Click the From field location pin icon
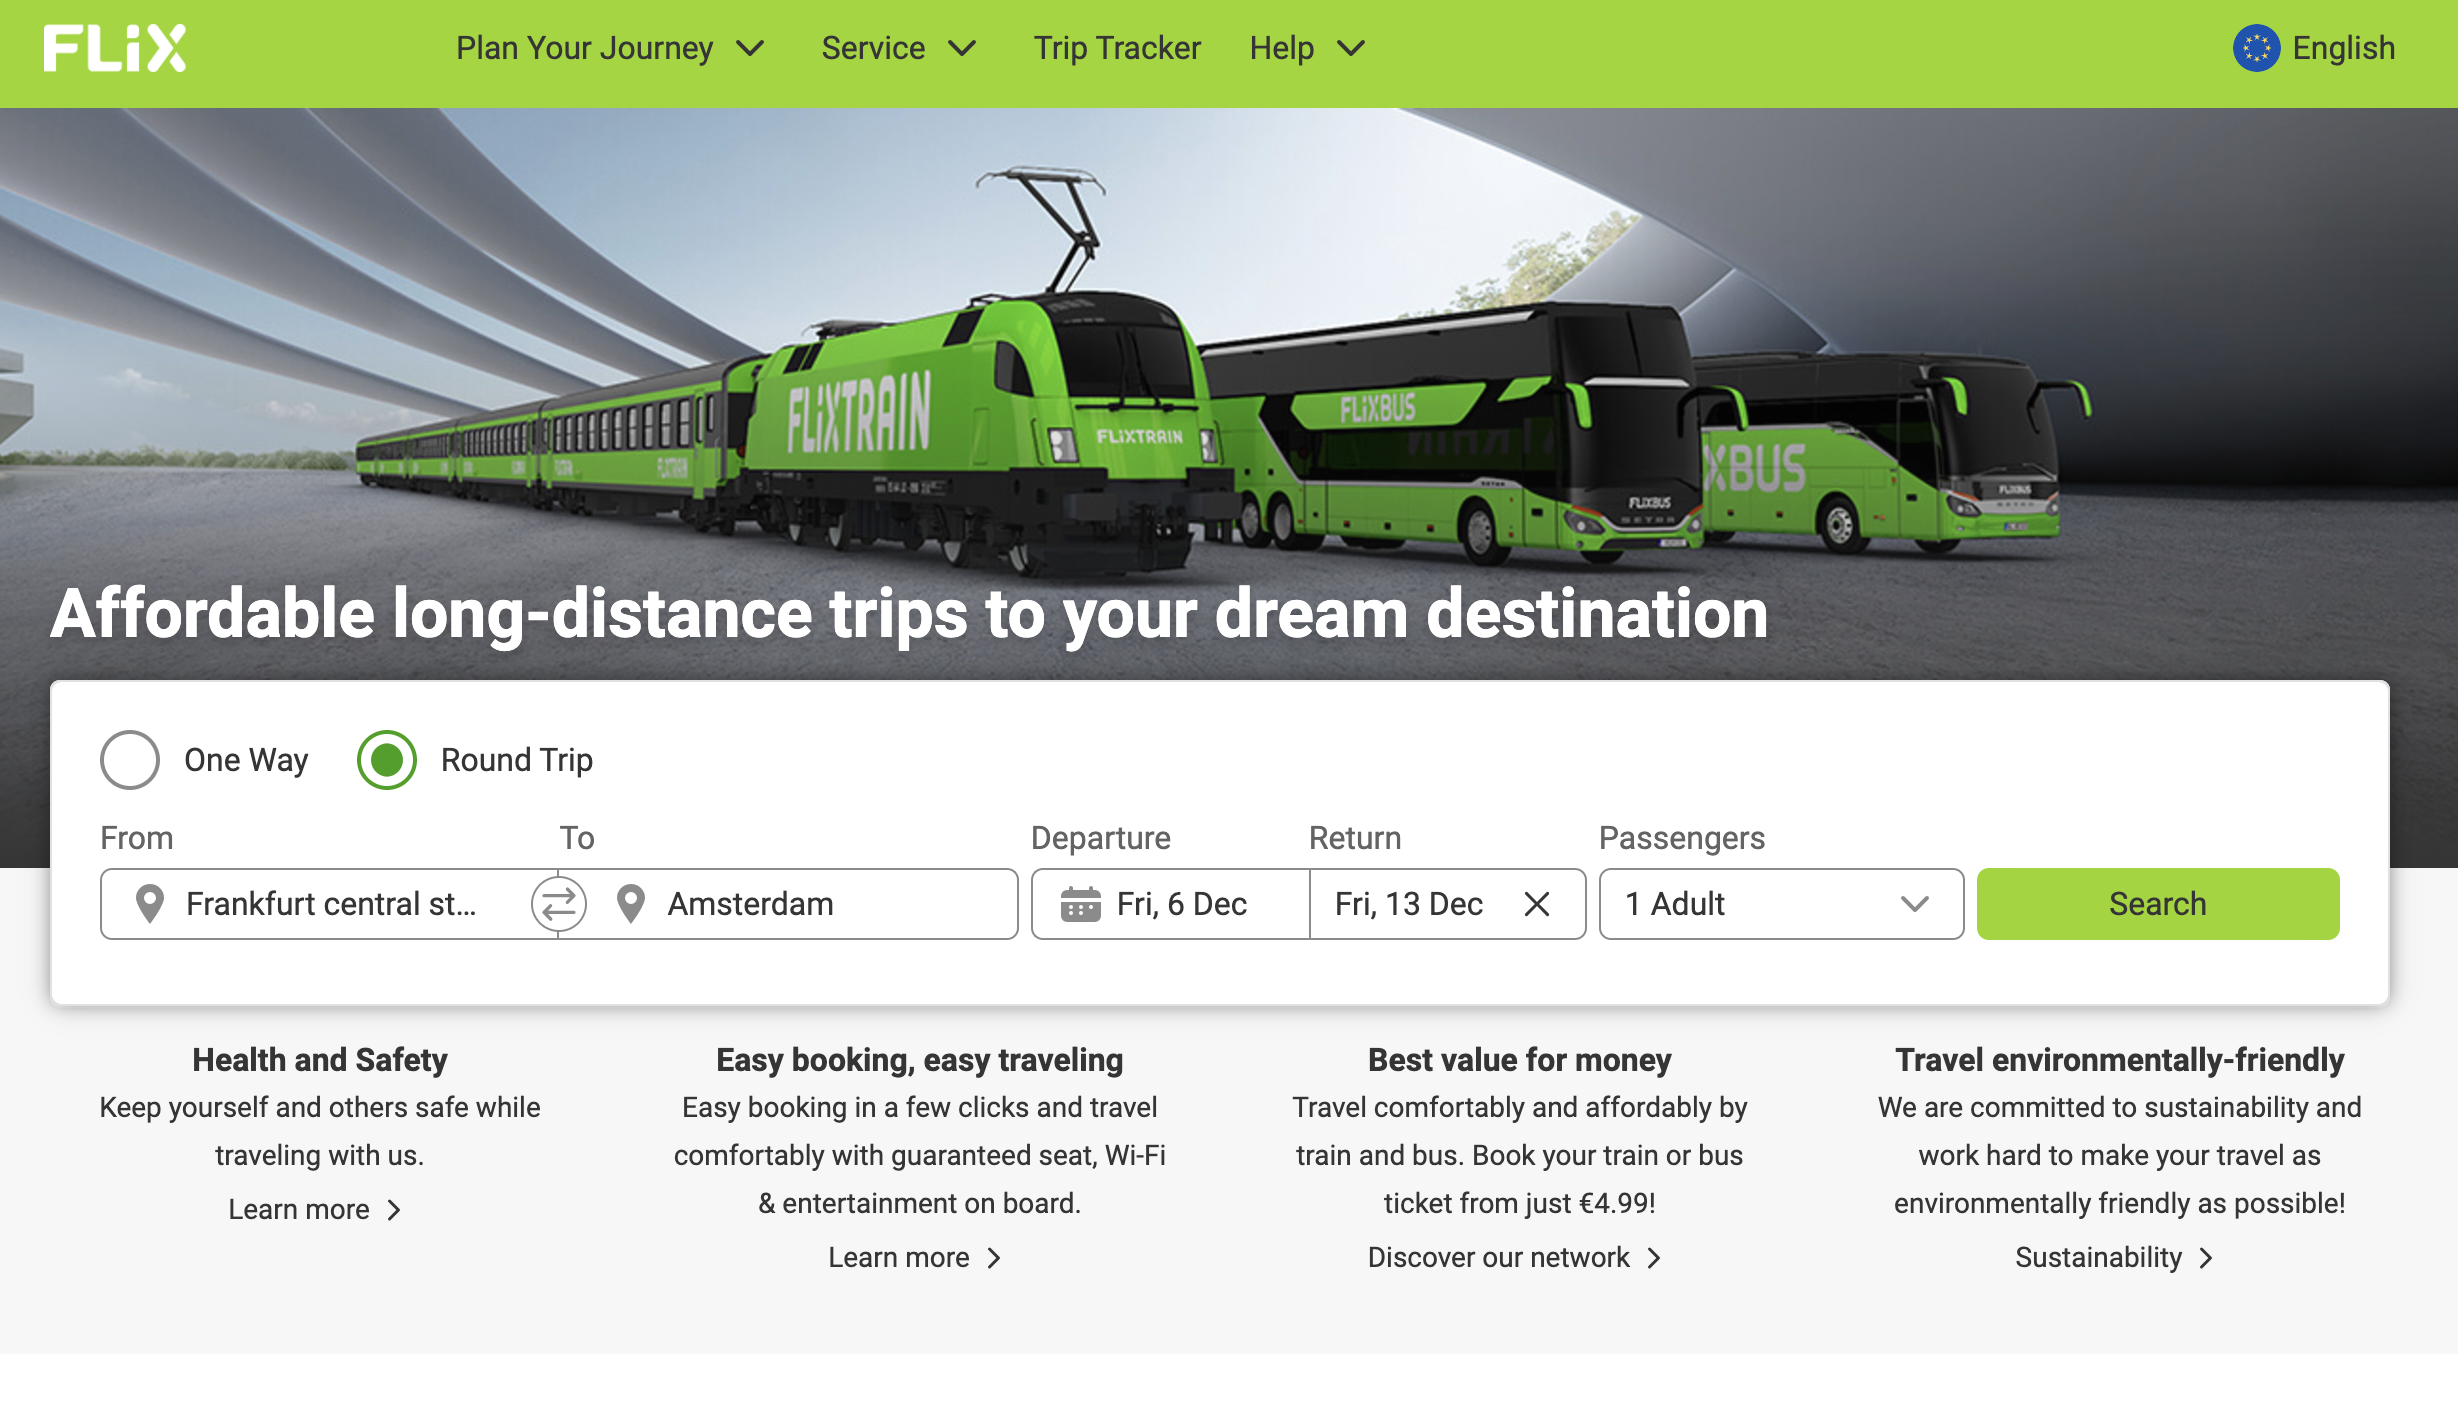Image resolution: width=2458 pixels, height=1422 pixels. [150, 904]
